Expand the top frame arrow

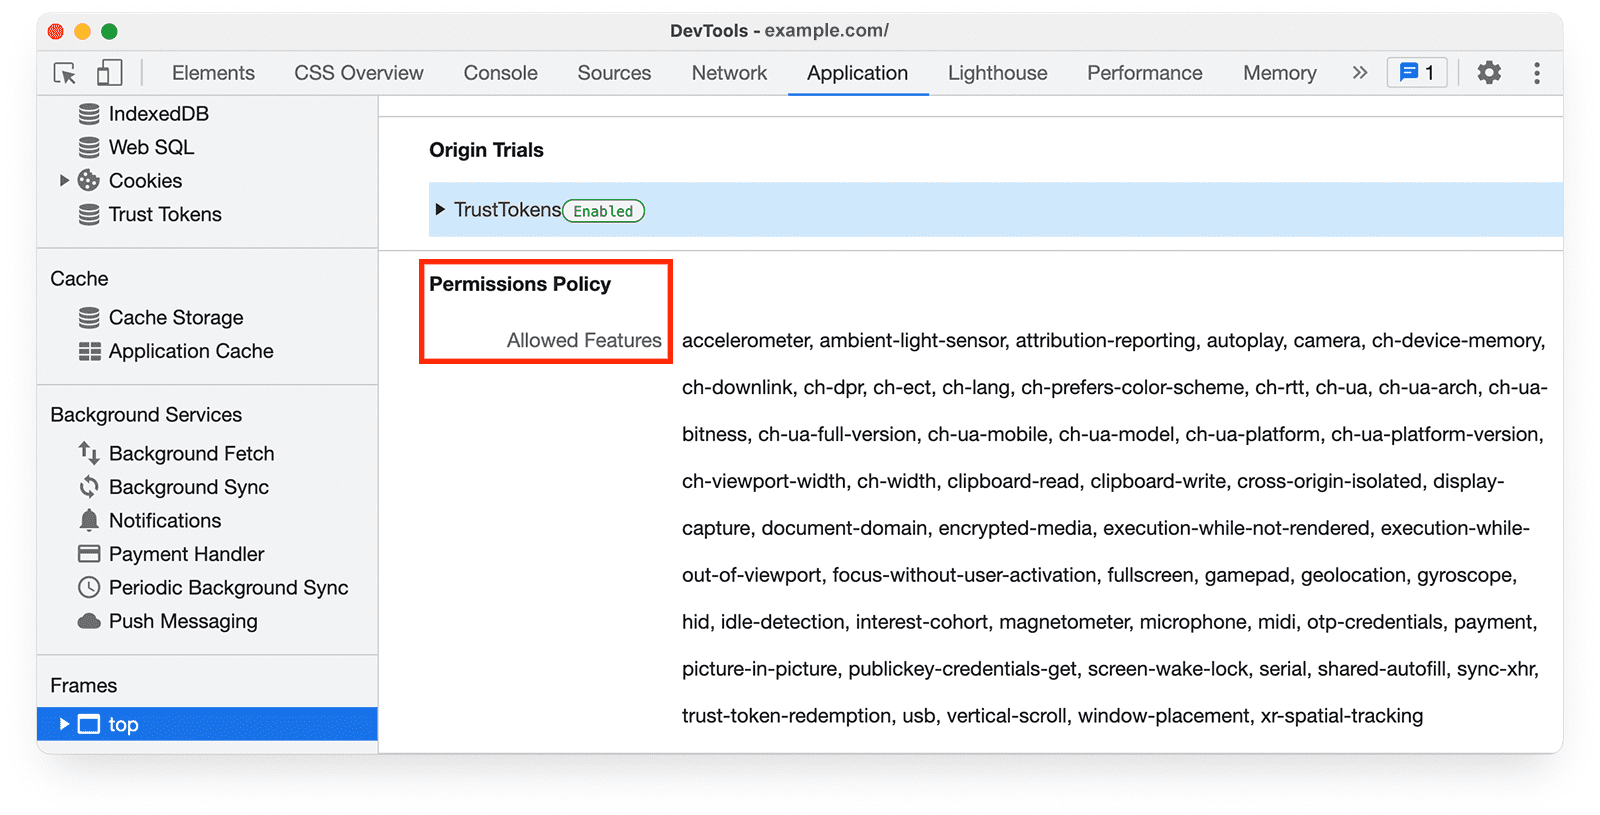coord(64,724)
